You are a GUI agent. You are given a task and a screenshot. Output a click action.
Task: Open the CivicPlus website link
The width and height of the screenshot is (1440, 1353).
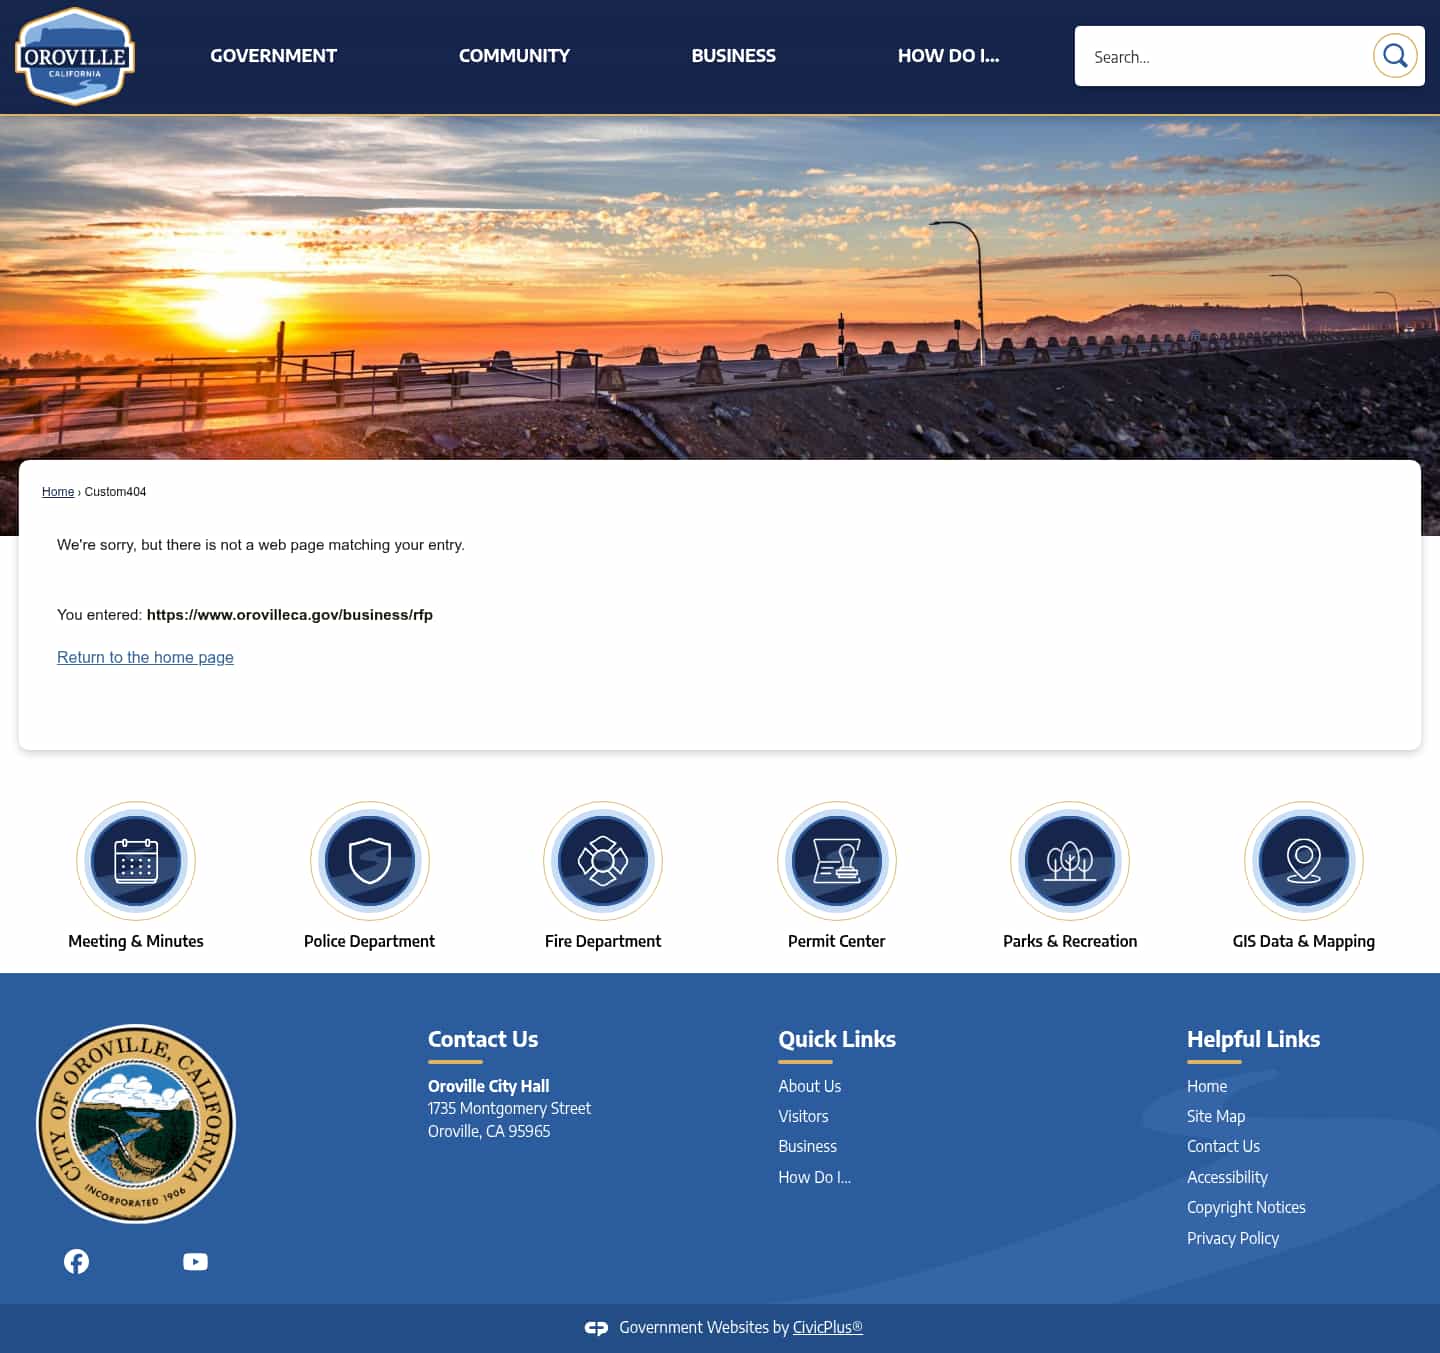tap(826, 1327)
